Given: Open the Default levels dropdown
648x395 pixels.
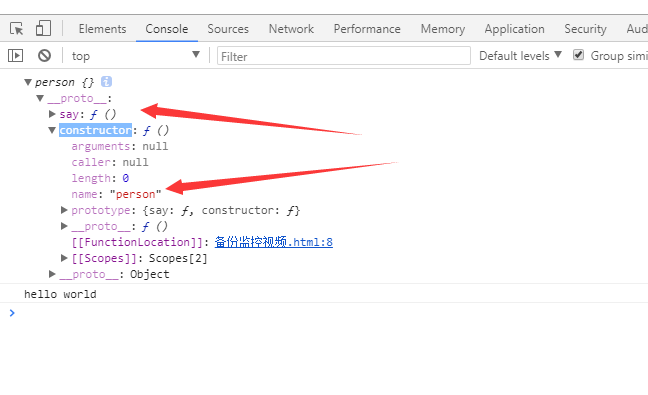Looking at the screenshot, I should point(520,55).
